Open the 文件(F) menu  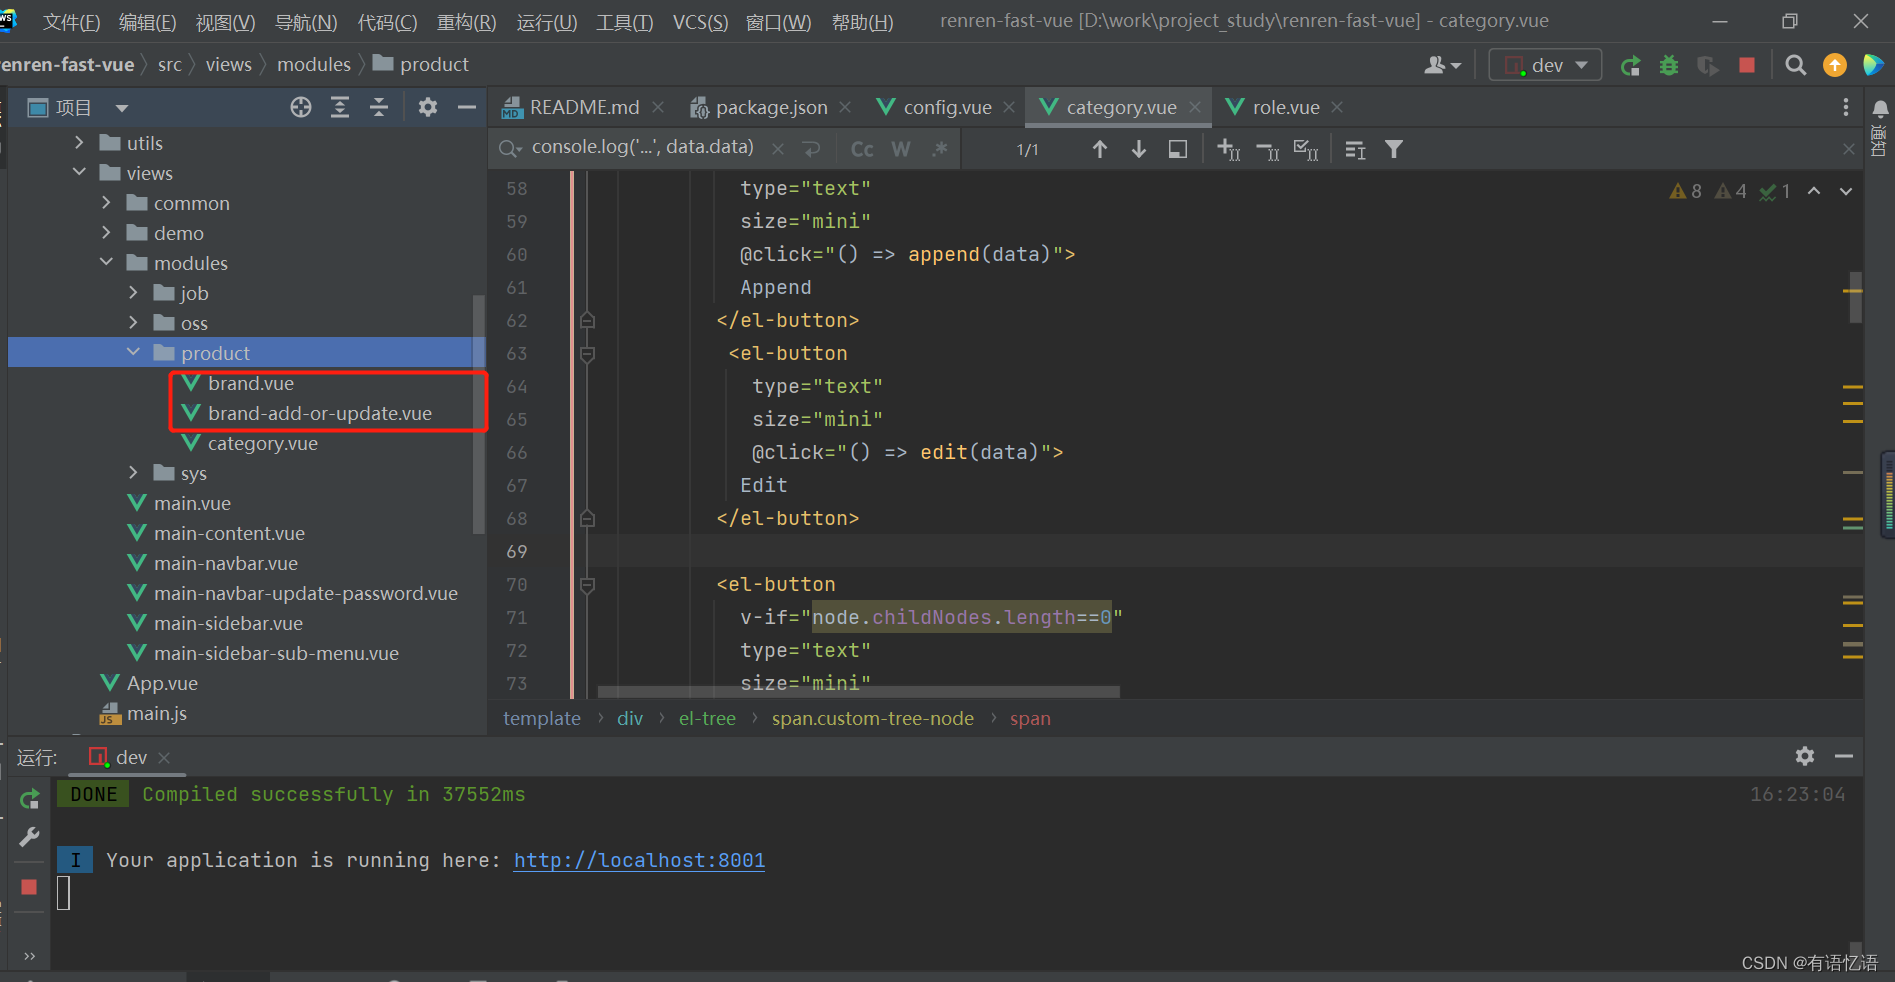coord(71,22)
